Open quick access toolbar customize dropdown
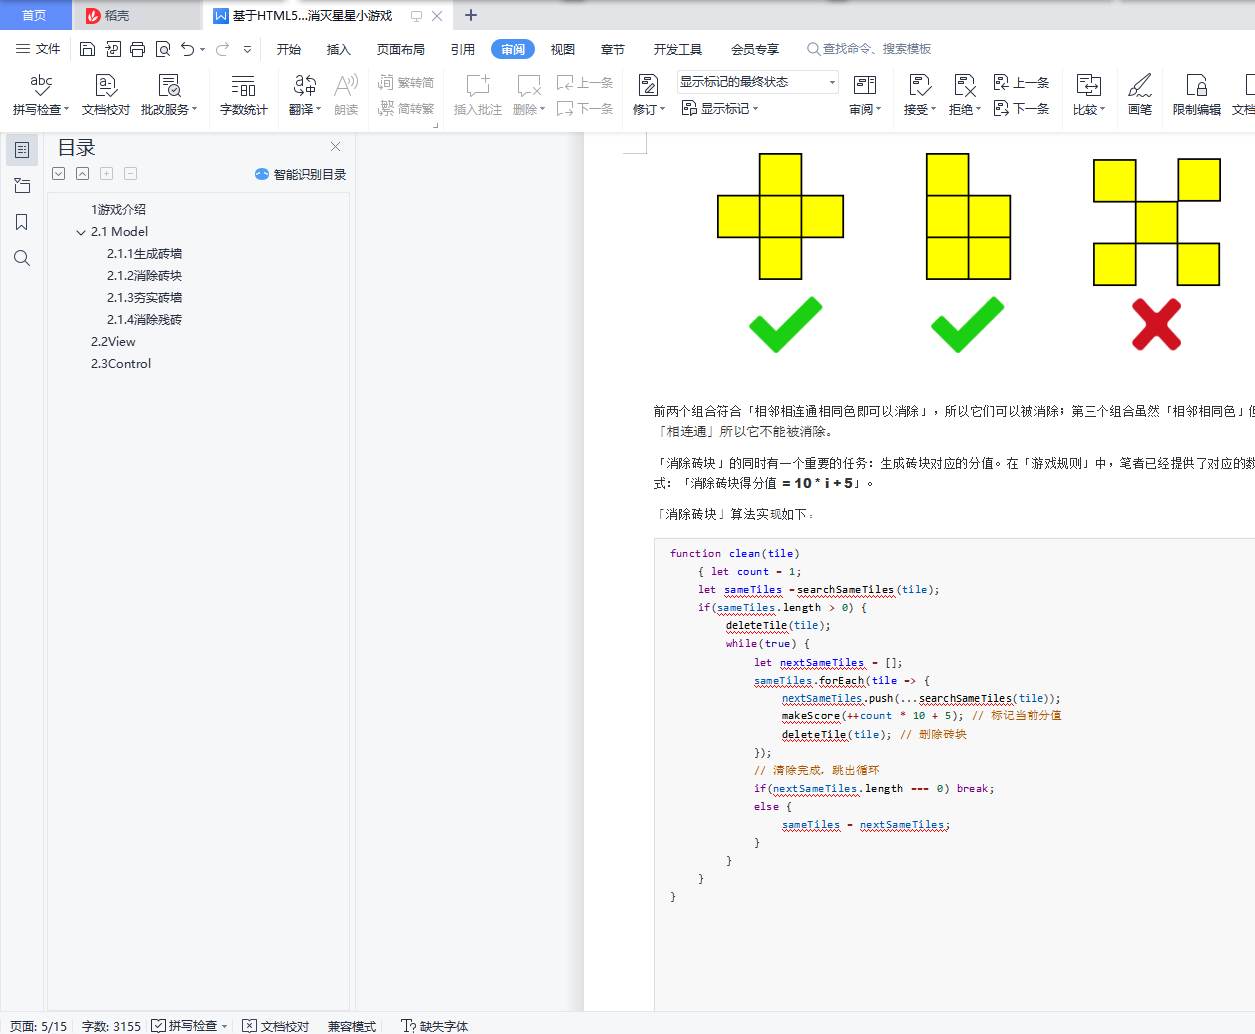This screenshot has height=1034, width=1255. coord(247,49)
